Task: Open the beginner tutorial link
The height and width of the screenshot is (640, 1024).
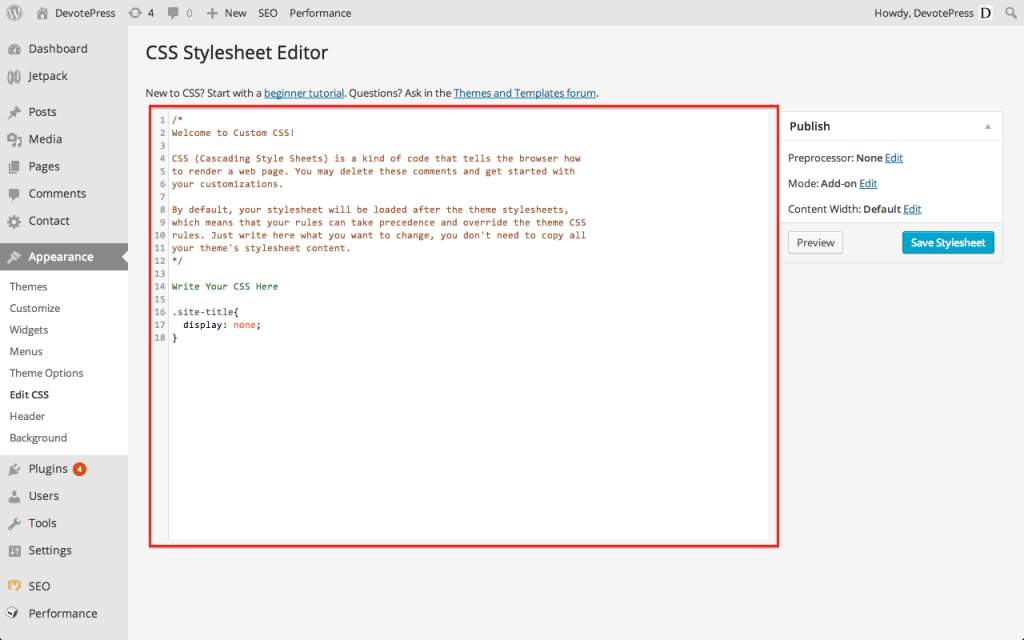Action: (x=303, y=92)
